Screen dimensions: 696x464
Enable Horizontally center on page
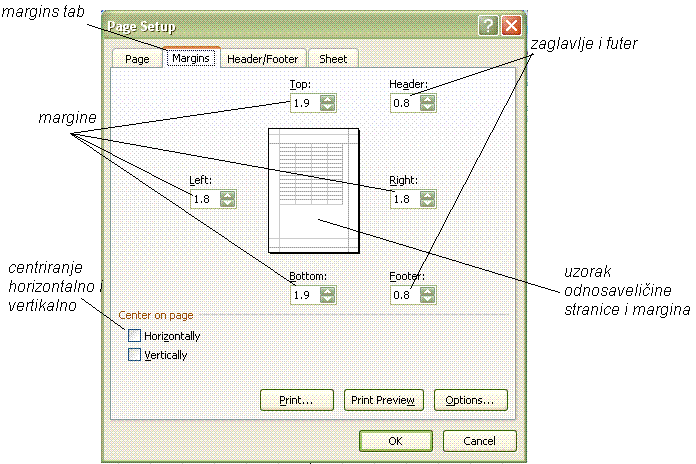click(135, 336)
